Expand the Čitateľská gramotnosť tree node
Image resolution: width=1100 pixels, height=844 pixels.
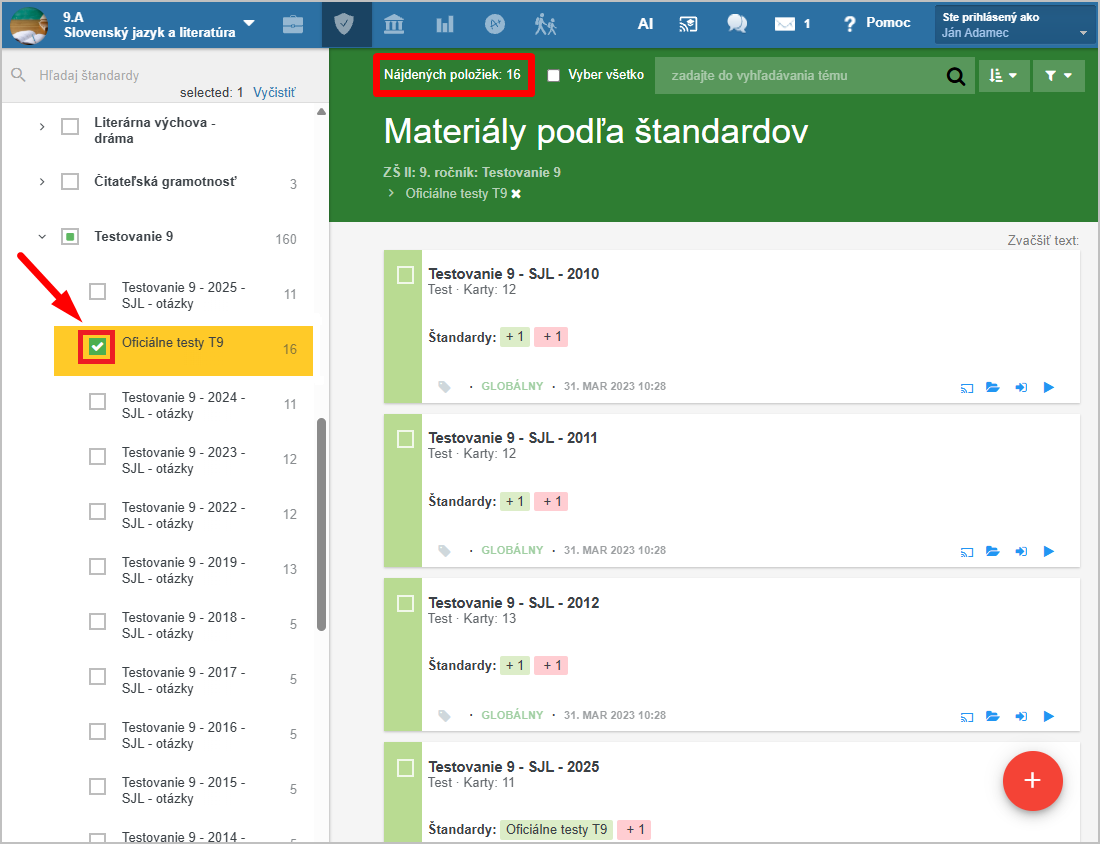pos(42,182)
